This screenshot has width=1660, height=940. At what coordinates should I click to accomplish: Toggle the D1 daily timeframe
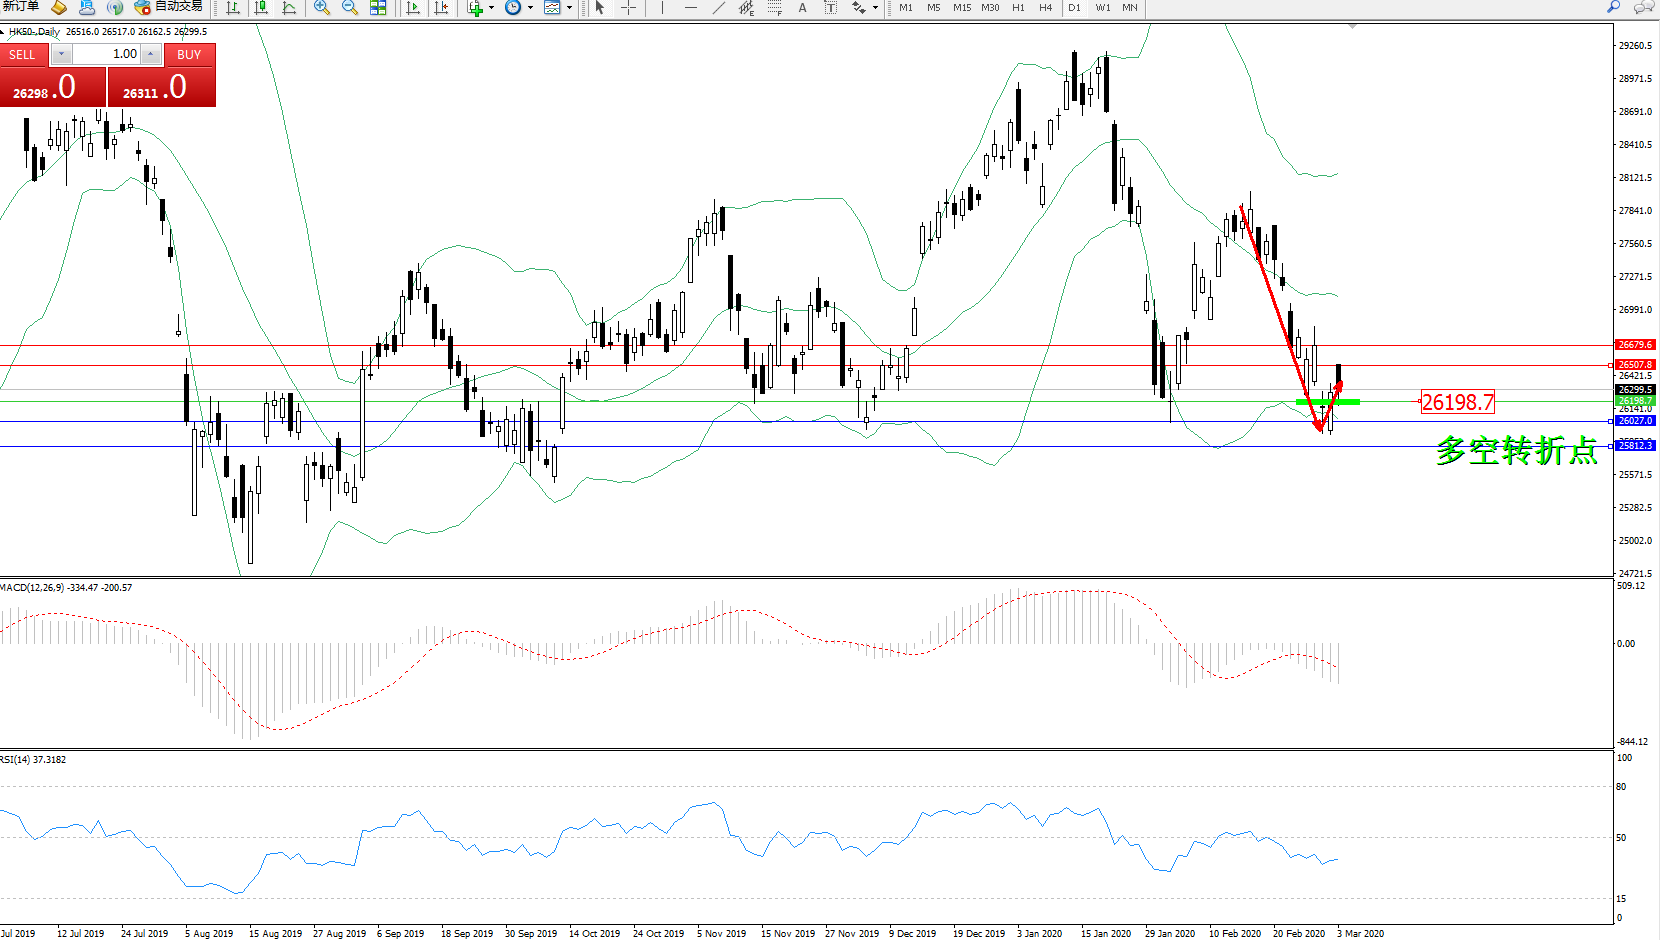point(1074,8)
